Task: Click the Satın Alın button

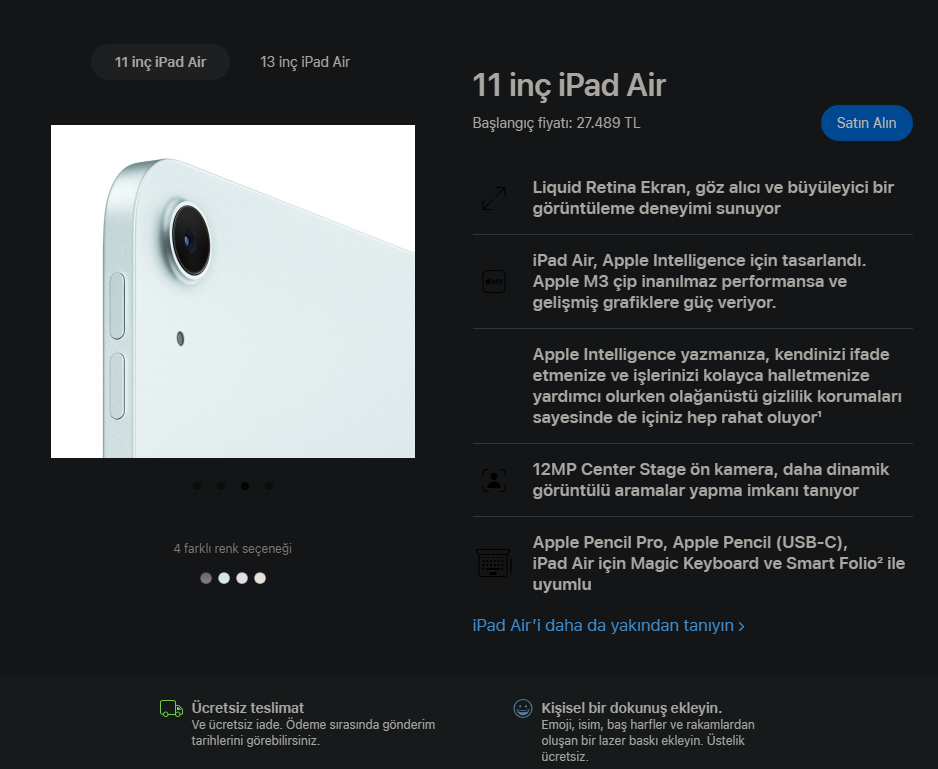Action: click(x=866, y=123)
